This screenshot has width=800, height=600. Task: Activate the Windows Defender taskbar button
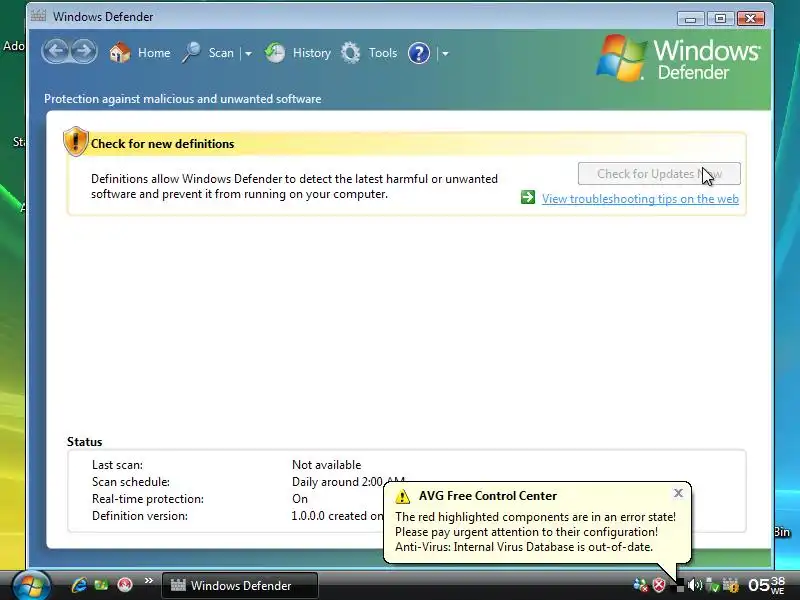coord(240,585)
